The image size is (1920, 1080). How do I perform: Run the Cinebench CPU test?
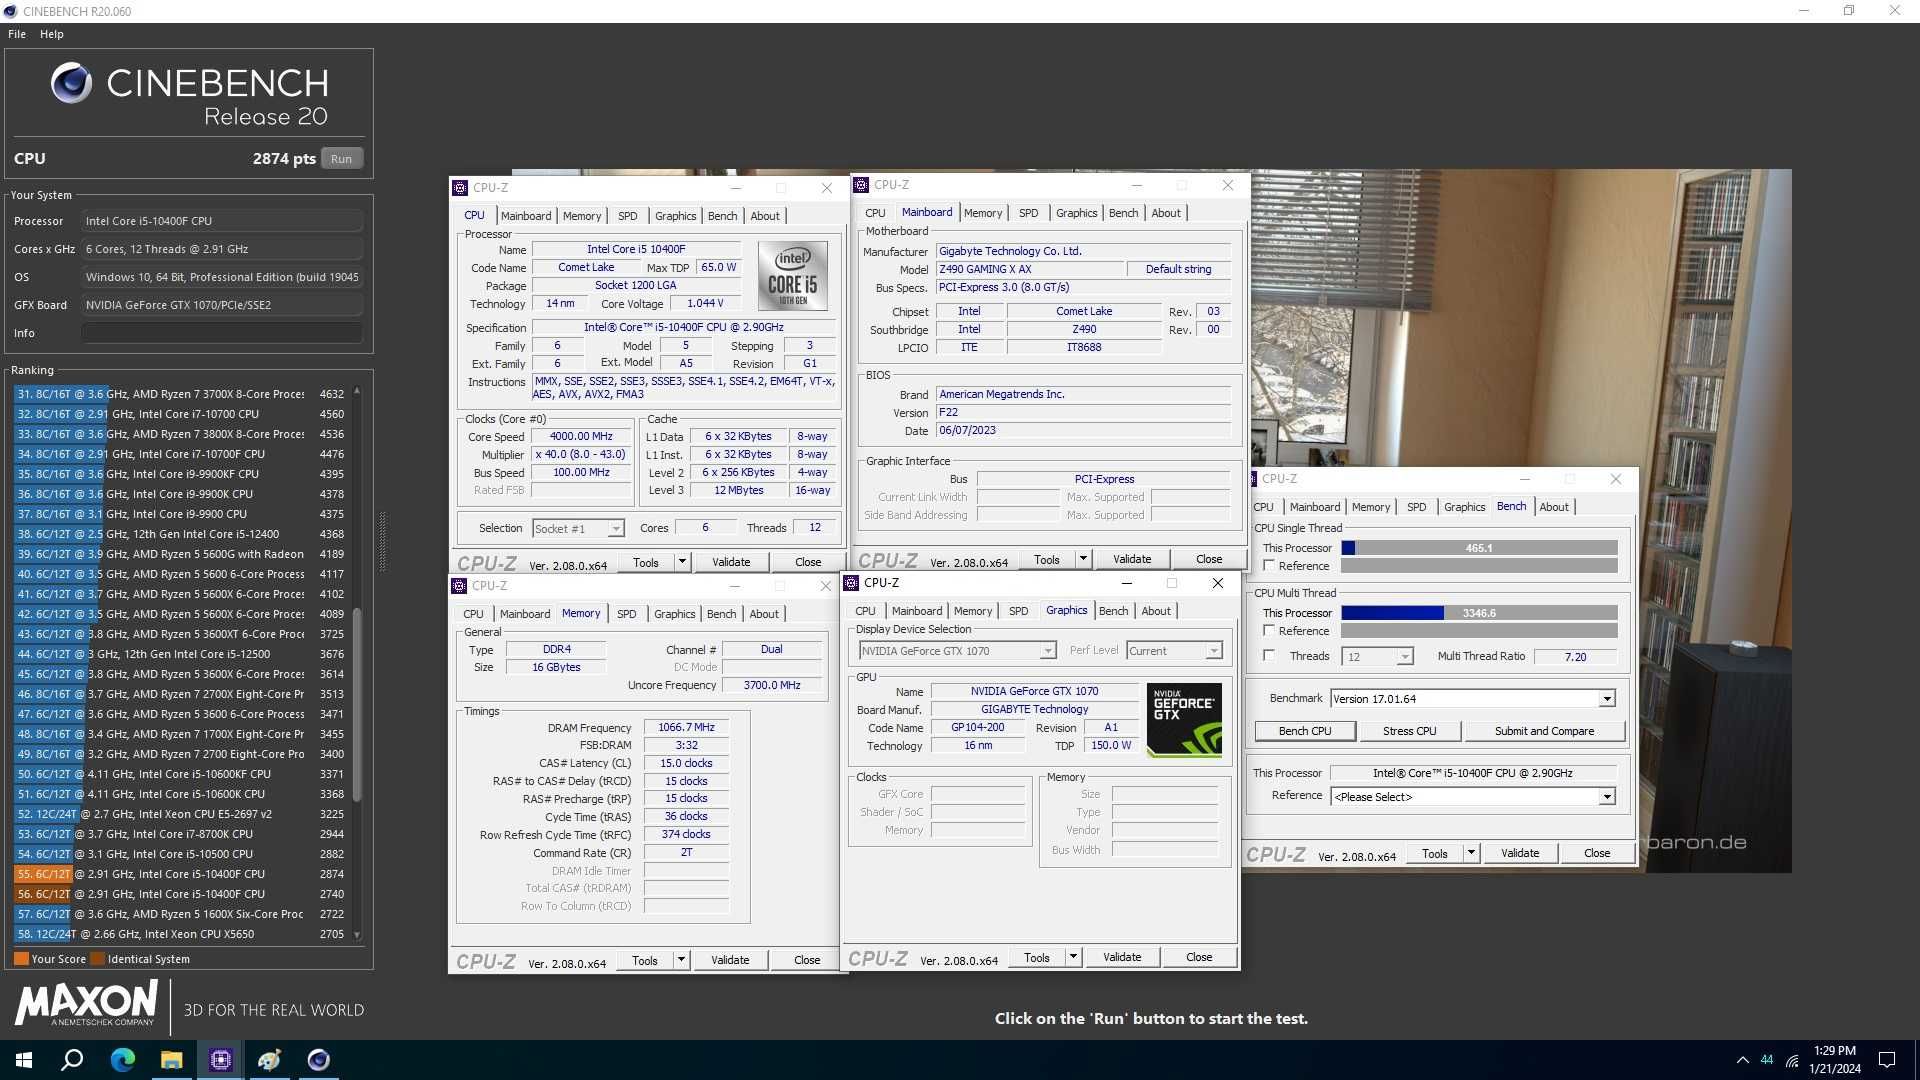pos(342,159)
